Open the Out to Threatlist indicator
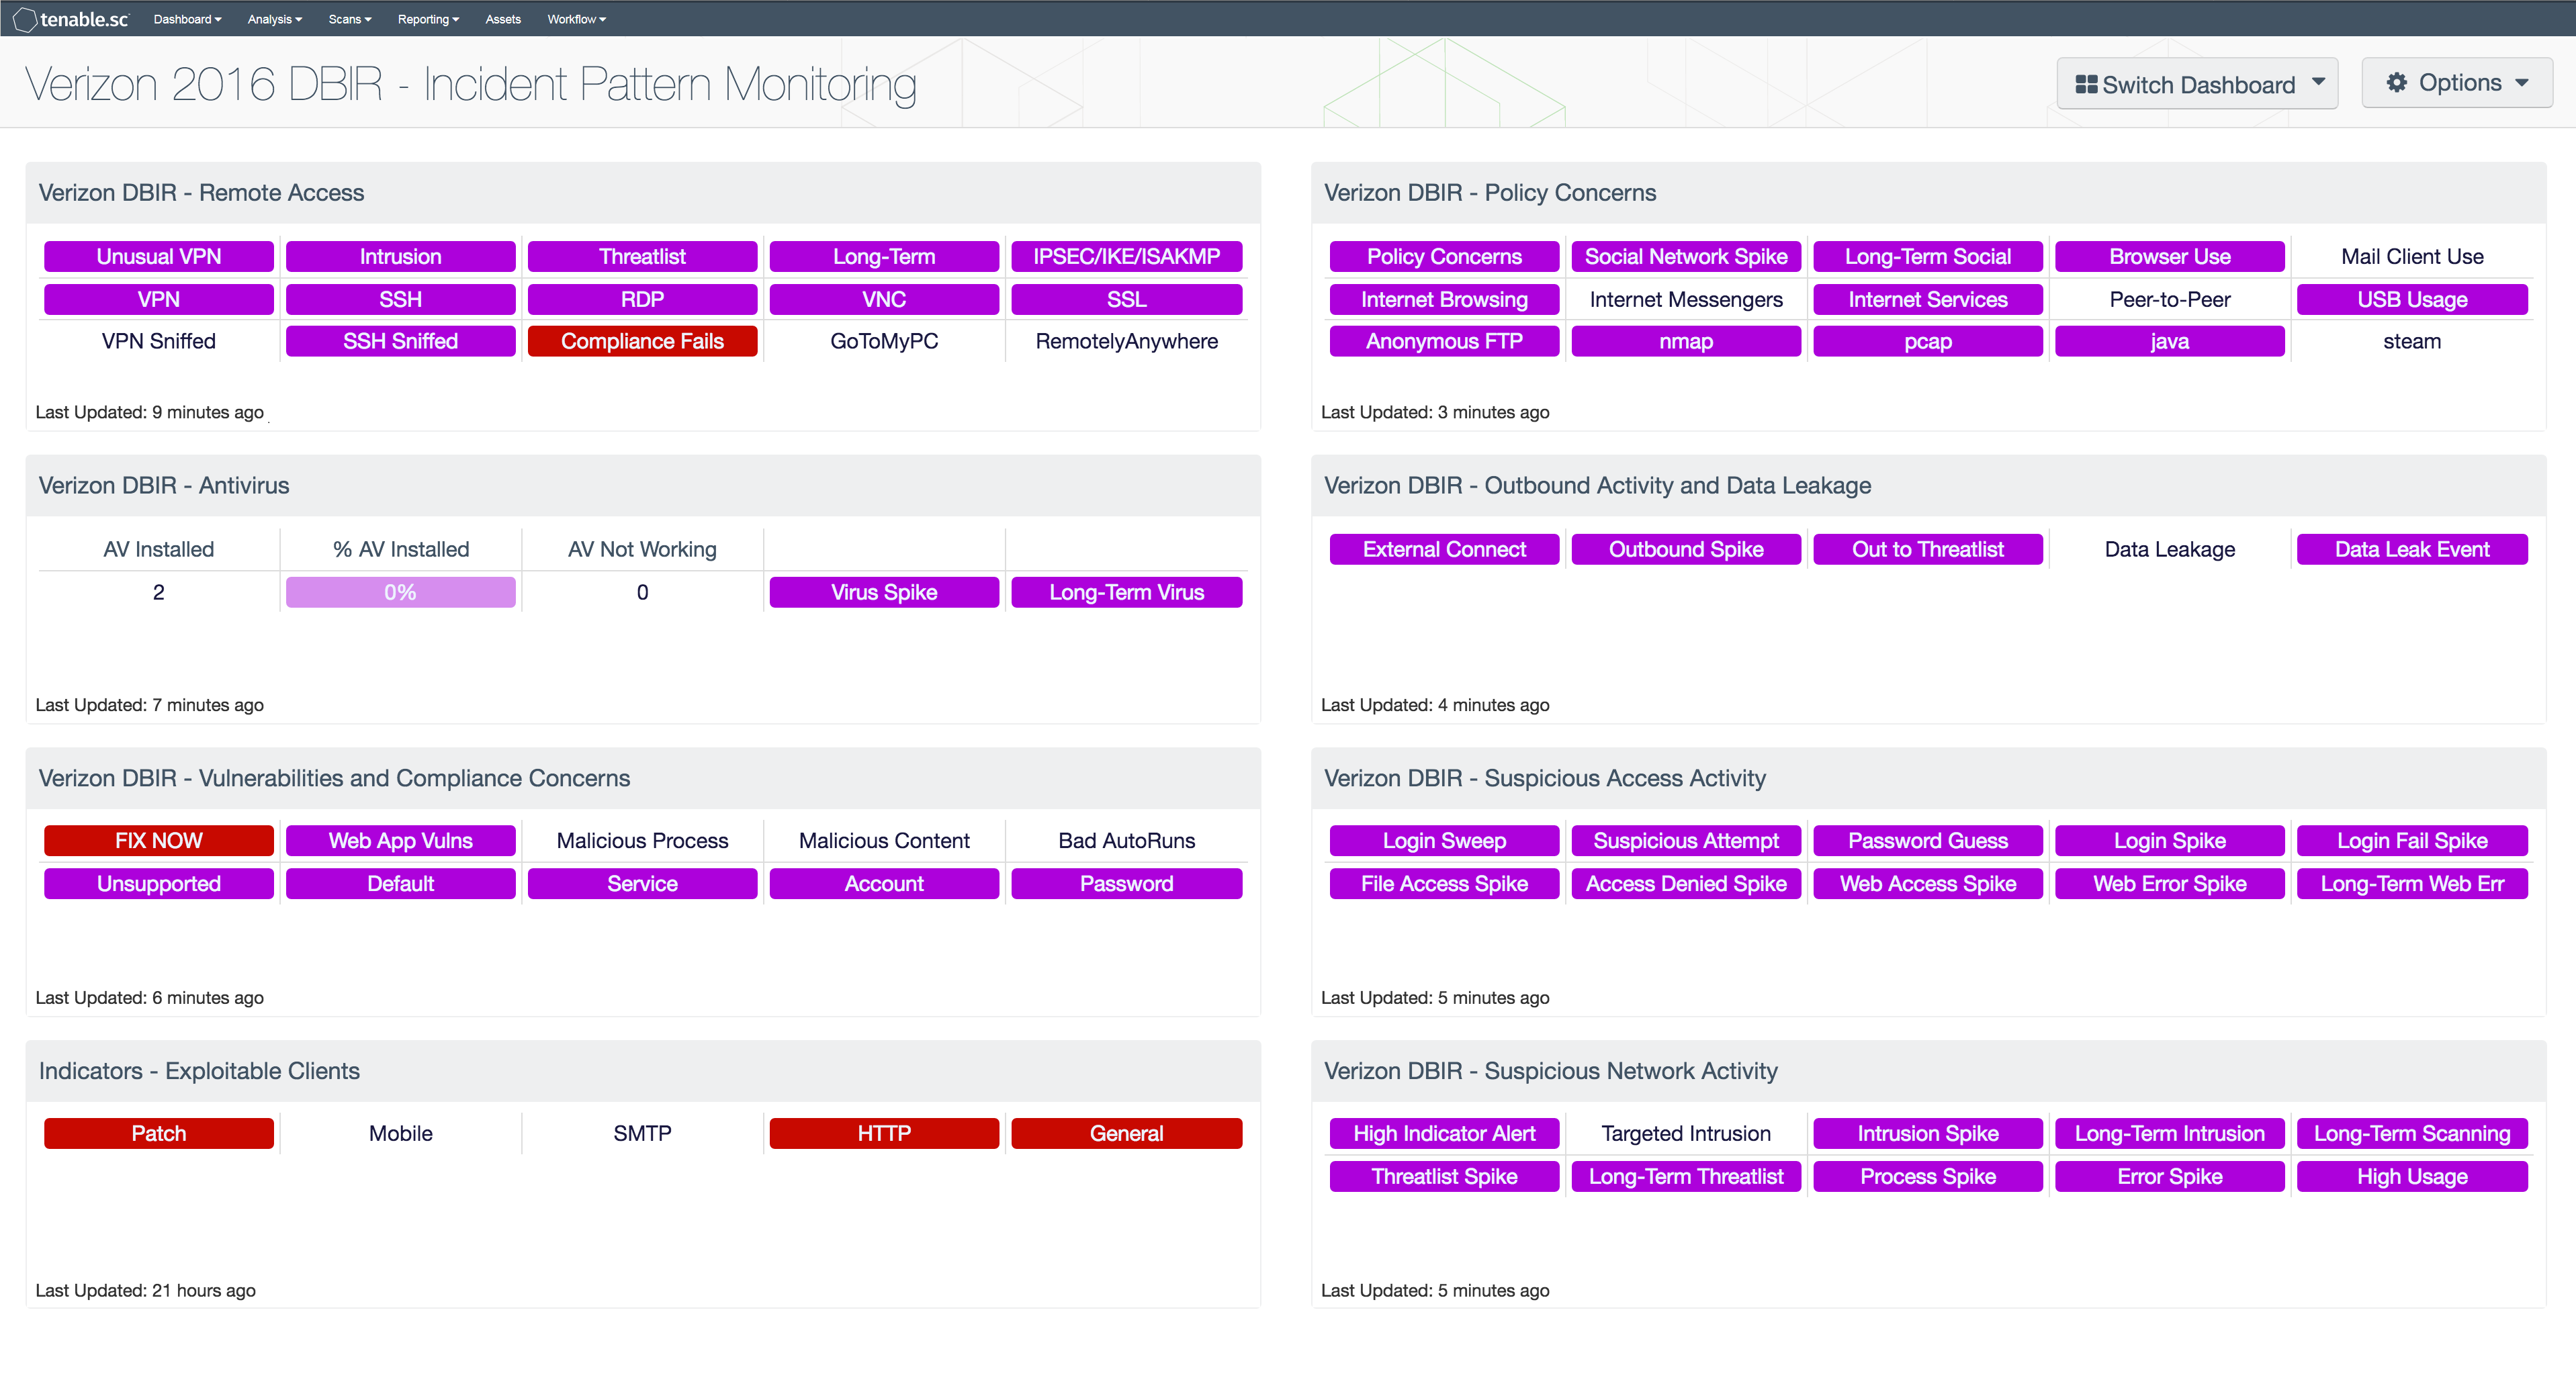Image resolution: width=2576 pixels, height=1392 pixels. point(1928,549)
